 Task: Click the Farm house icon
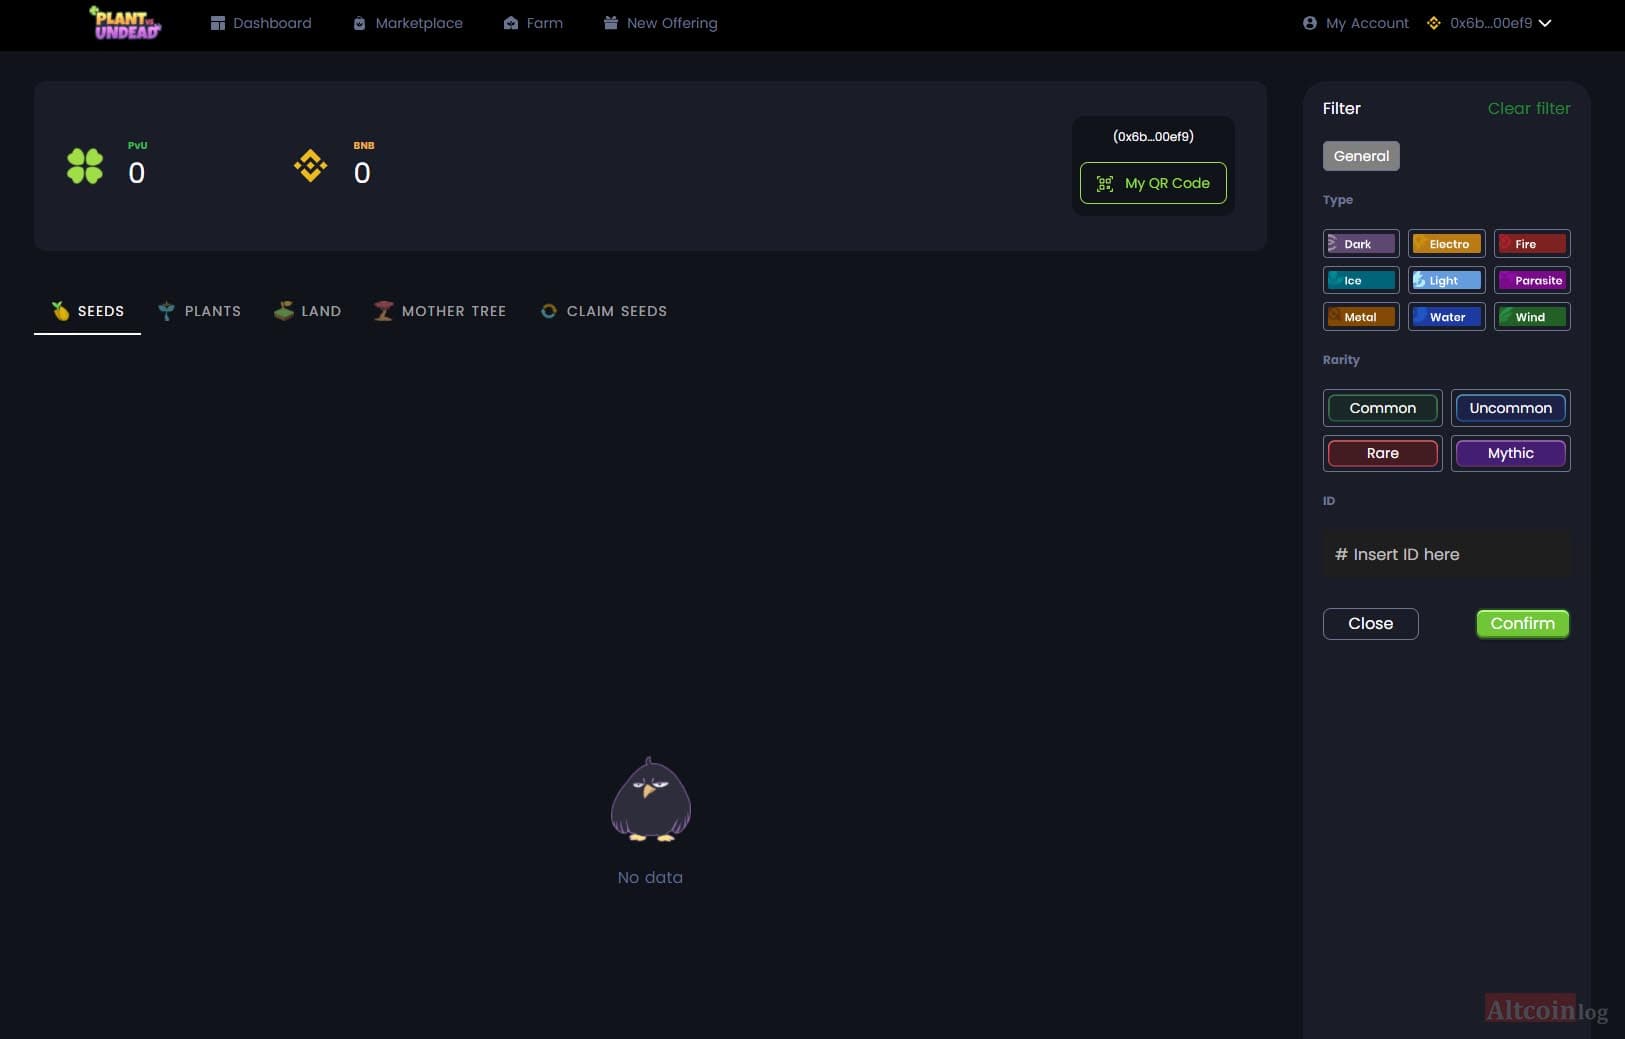tap(511, 23)
